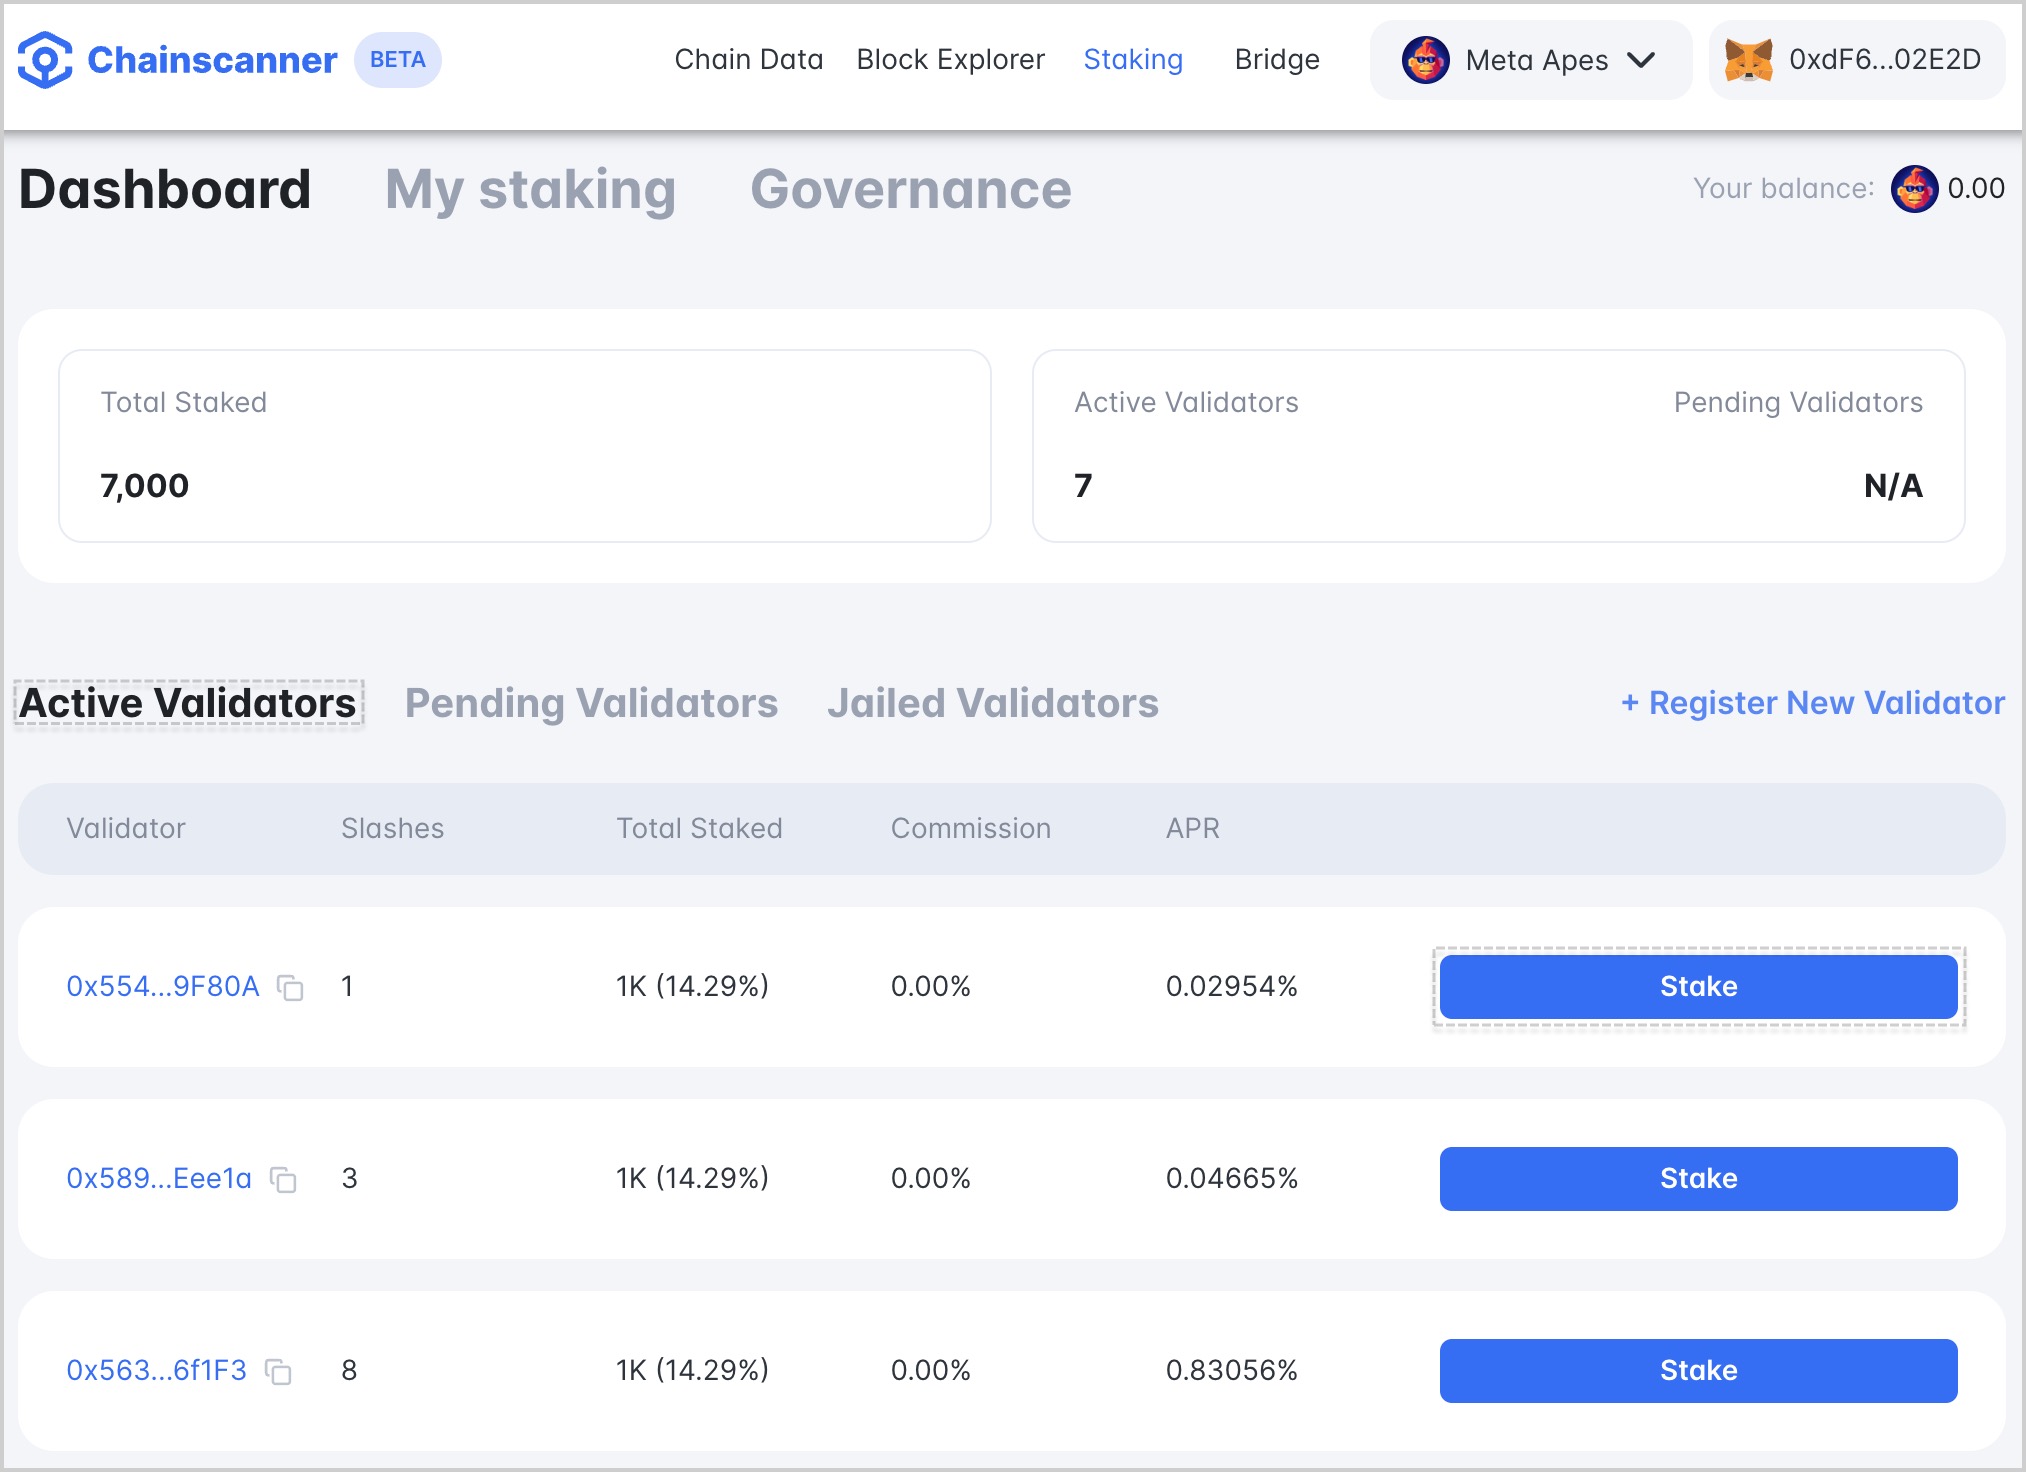The width and height of the screenshot is (2026, 1472).
Task: Click the 0.83056% APR value
Action: 1232,1371
